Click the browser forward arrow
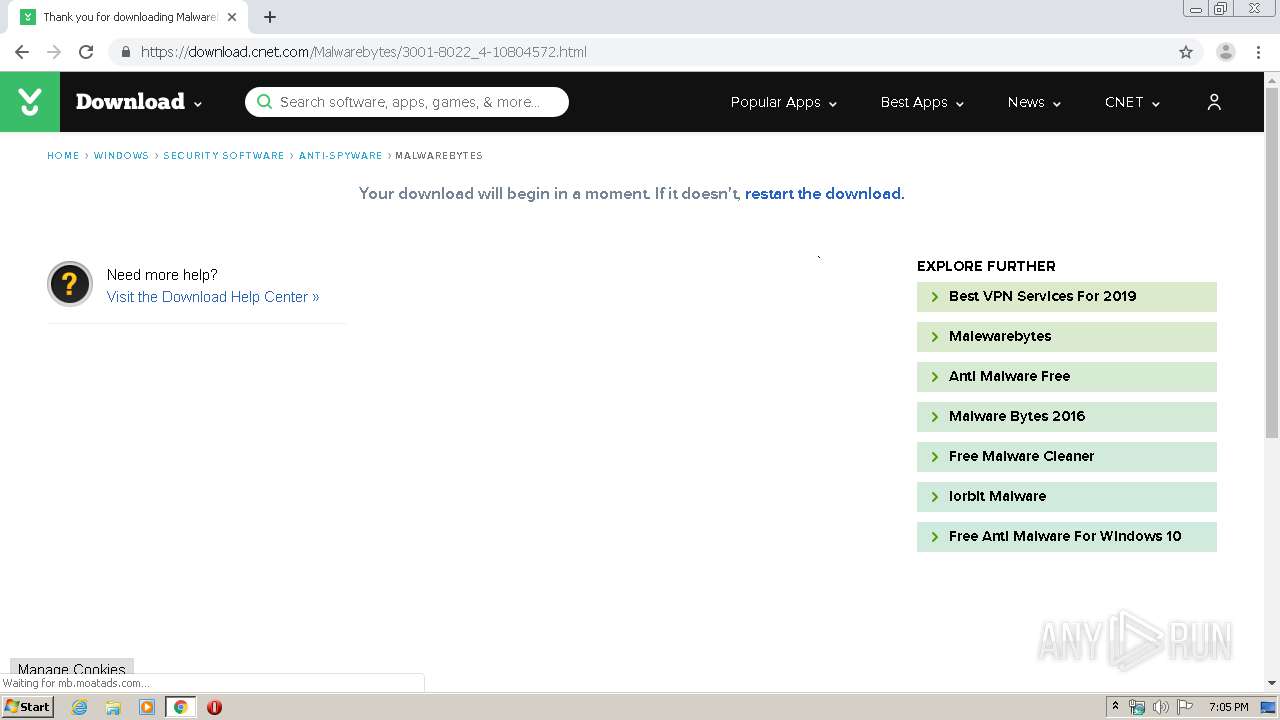 (54, 52)
